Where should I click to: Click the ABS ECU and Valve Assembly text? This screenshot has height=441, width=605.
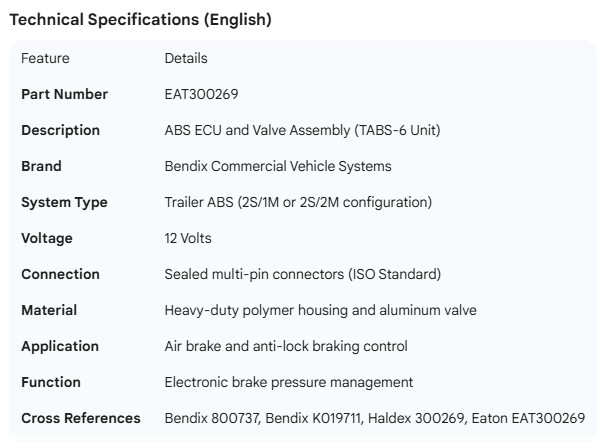click(x=302, y=130)
